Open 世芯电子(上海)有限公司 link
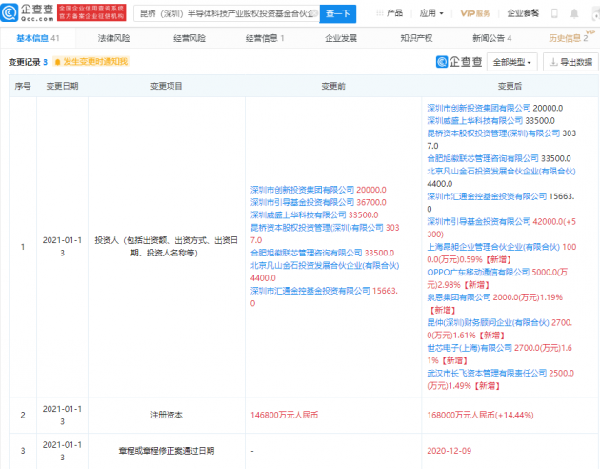600x469 pixels. 470,348
